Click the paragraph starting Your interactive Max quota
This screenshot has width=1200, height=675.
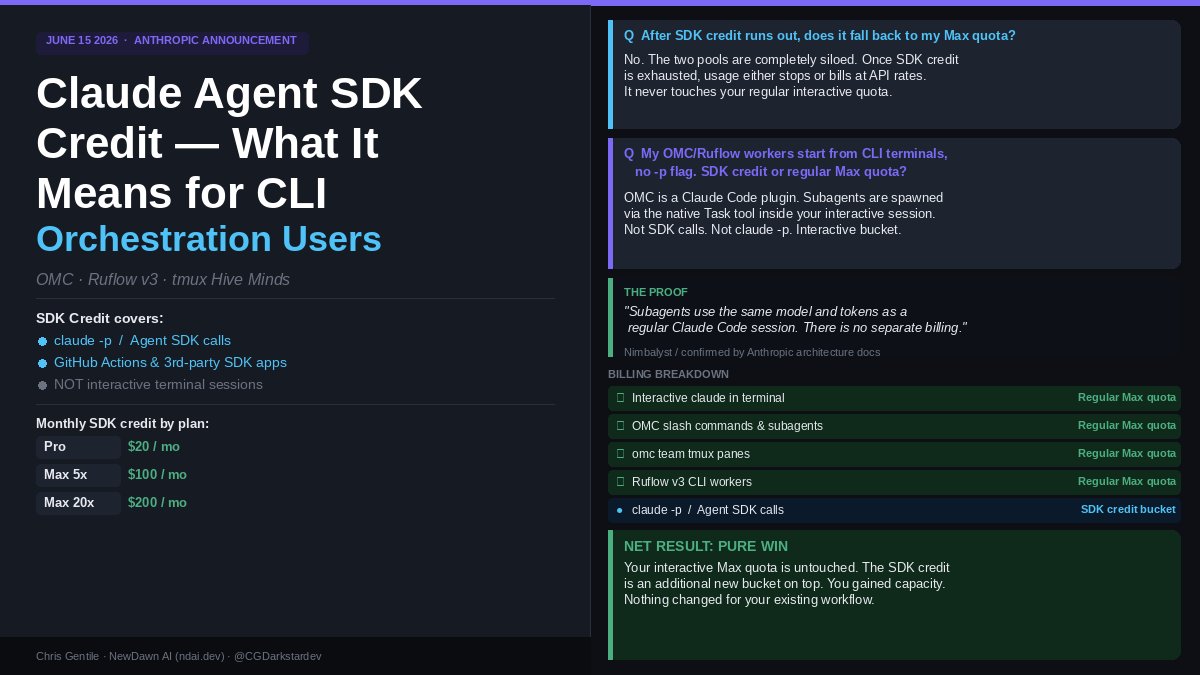787,584
